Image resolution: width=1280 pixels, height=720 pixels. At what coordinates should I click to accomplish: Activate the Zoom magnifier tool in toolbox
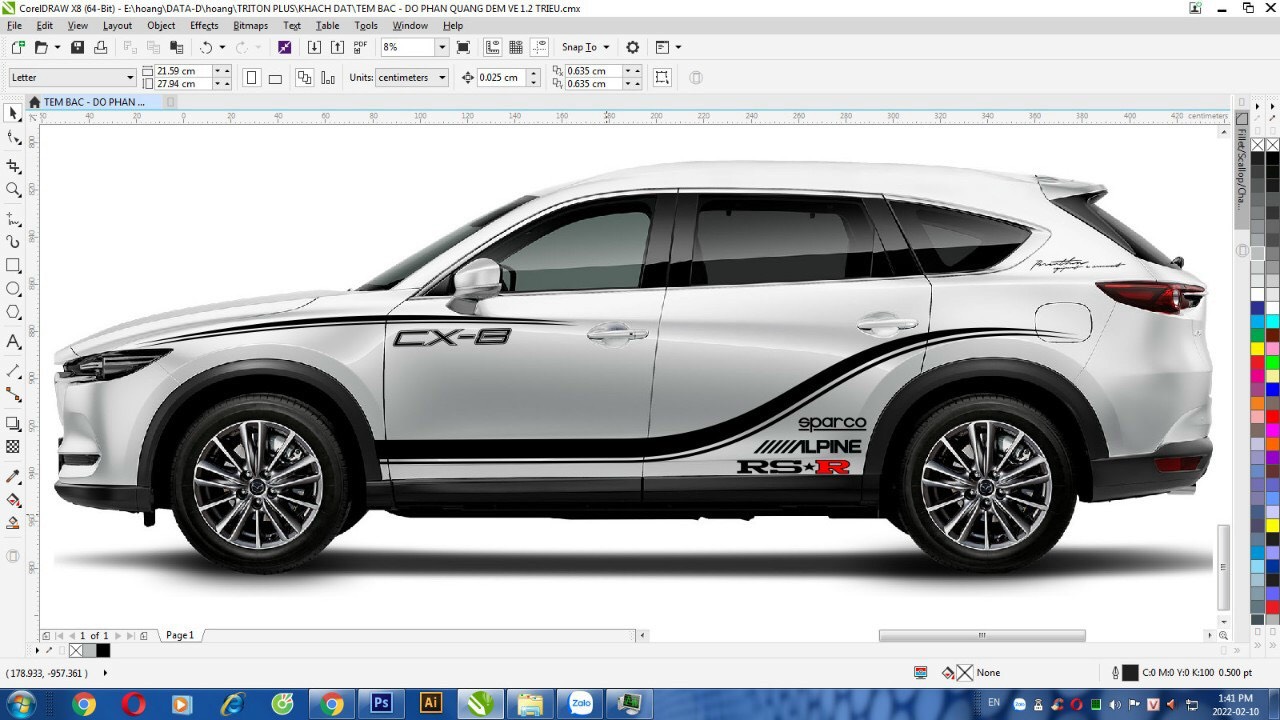tap(13, 190)
